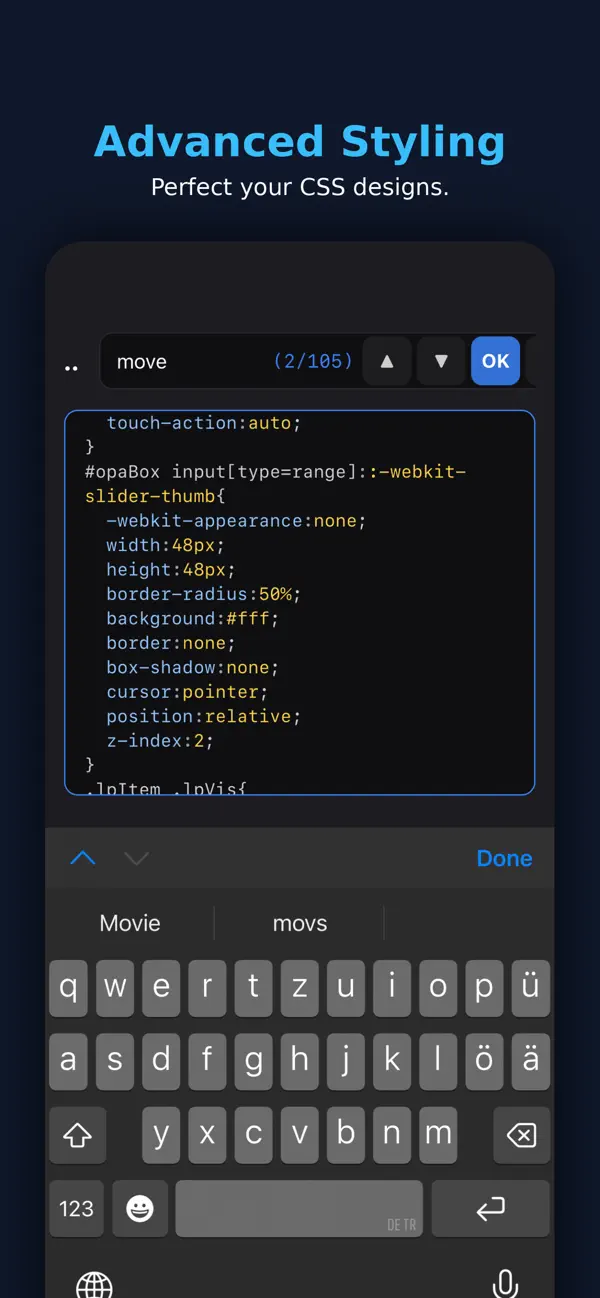The height and width of the screenshot is (1298, 600).
Task: Click the line 'touch-action:auto;'
Action: (203, 423)
